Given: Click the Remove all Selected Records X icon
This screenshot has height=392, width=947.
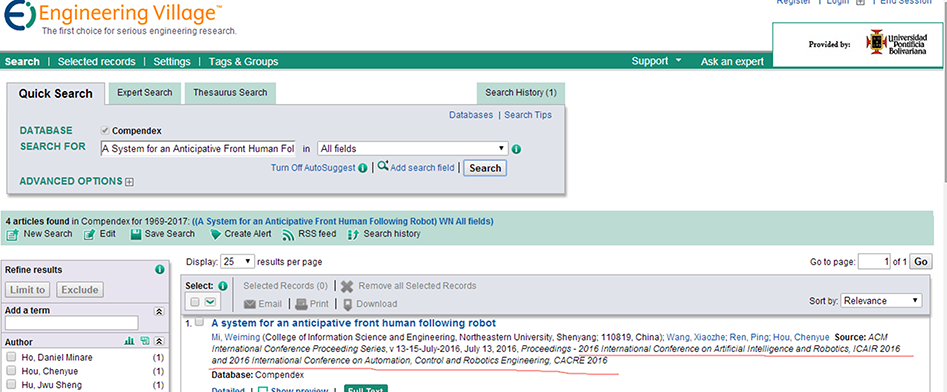Looking at the screenshot, I should click(x=347, y=286).
